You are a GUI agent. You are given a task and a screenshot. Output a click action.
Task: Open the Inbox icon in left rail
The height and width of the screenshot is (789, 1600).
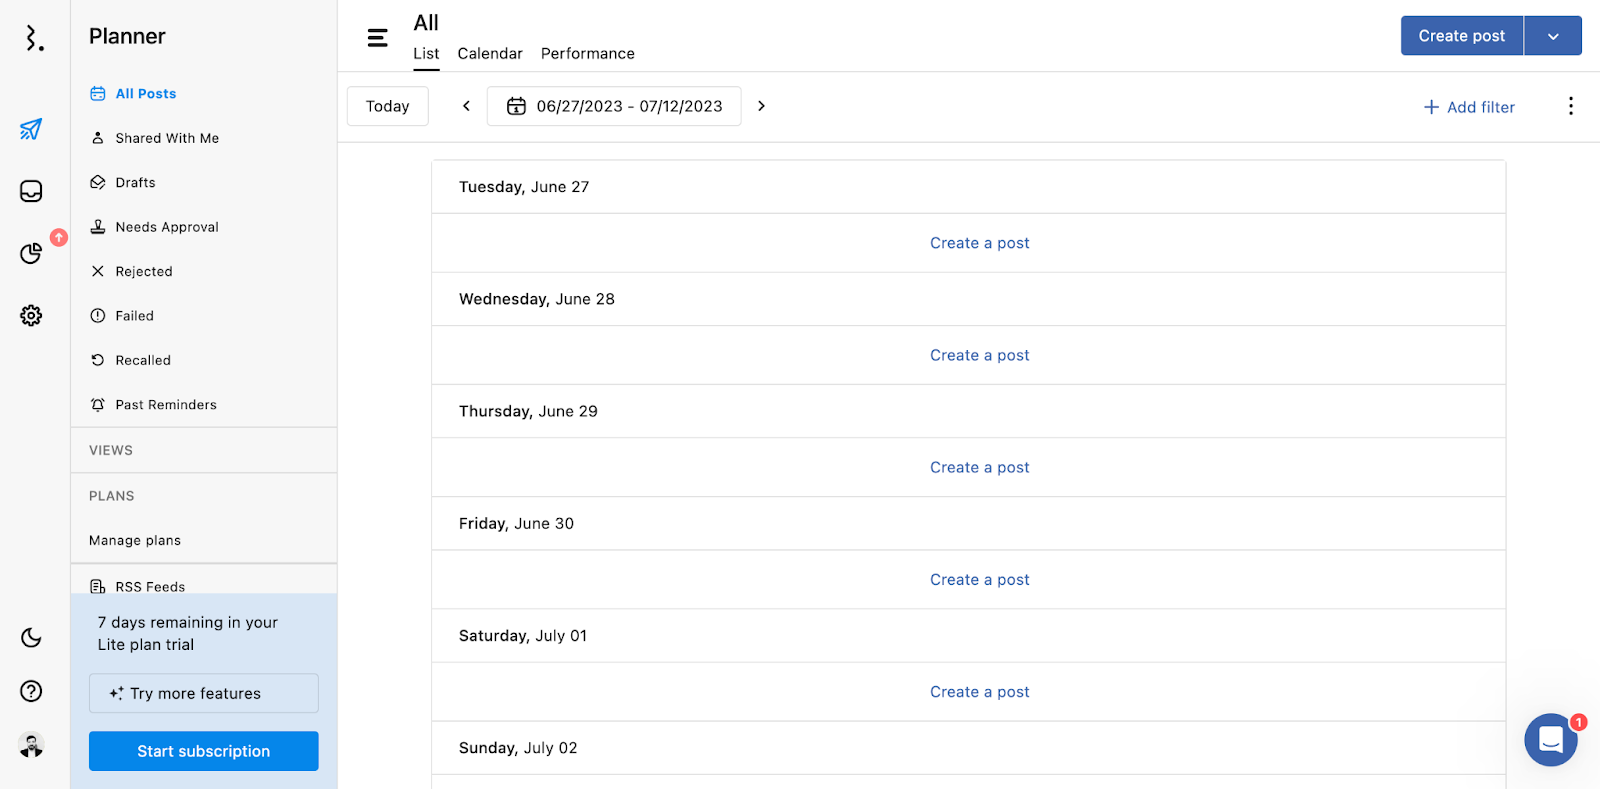31,191
